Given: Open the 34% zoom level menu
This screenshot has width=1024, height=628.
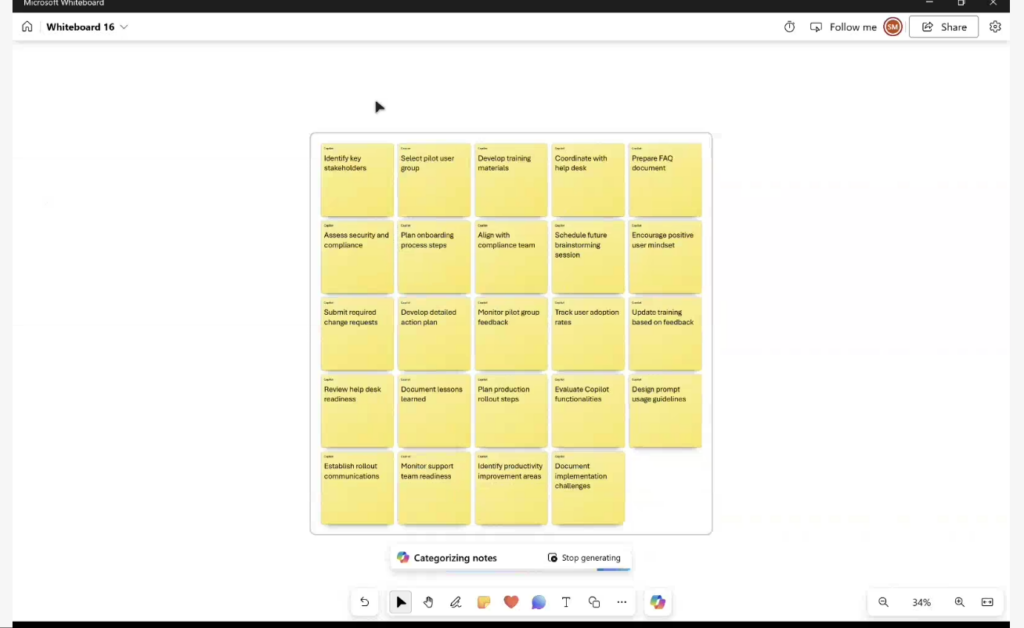Looking at the screenshot, I should click(x=921, y=602).
